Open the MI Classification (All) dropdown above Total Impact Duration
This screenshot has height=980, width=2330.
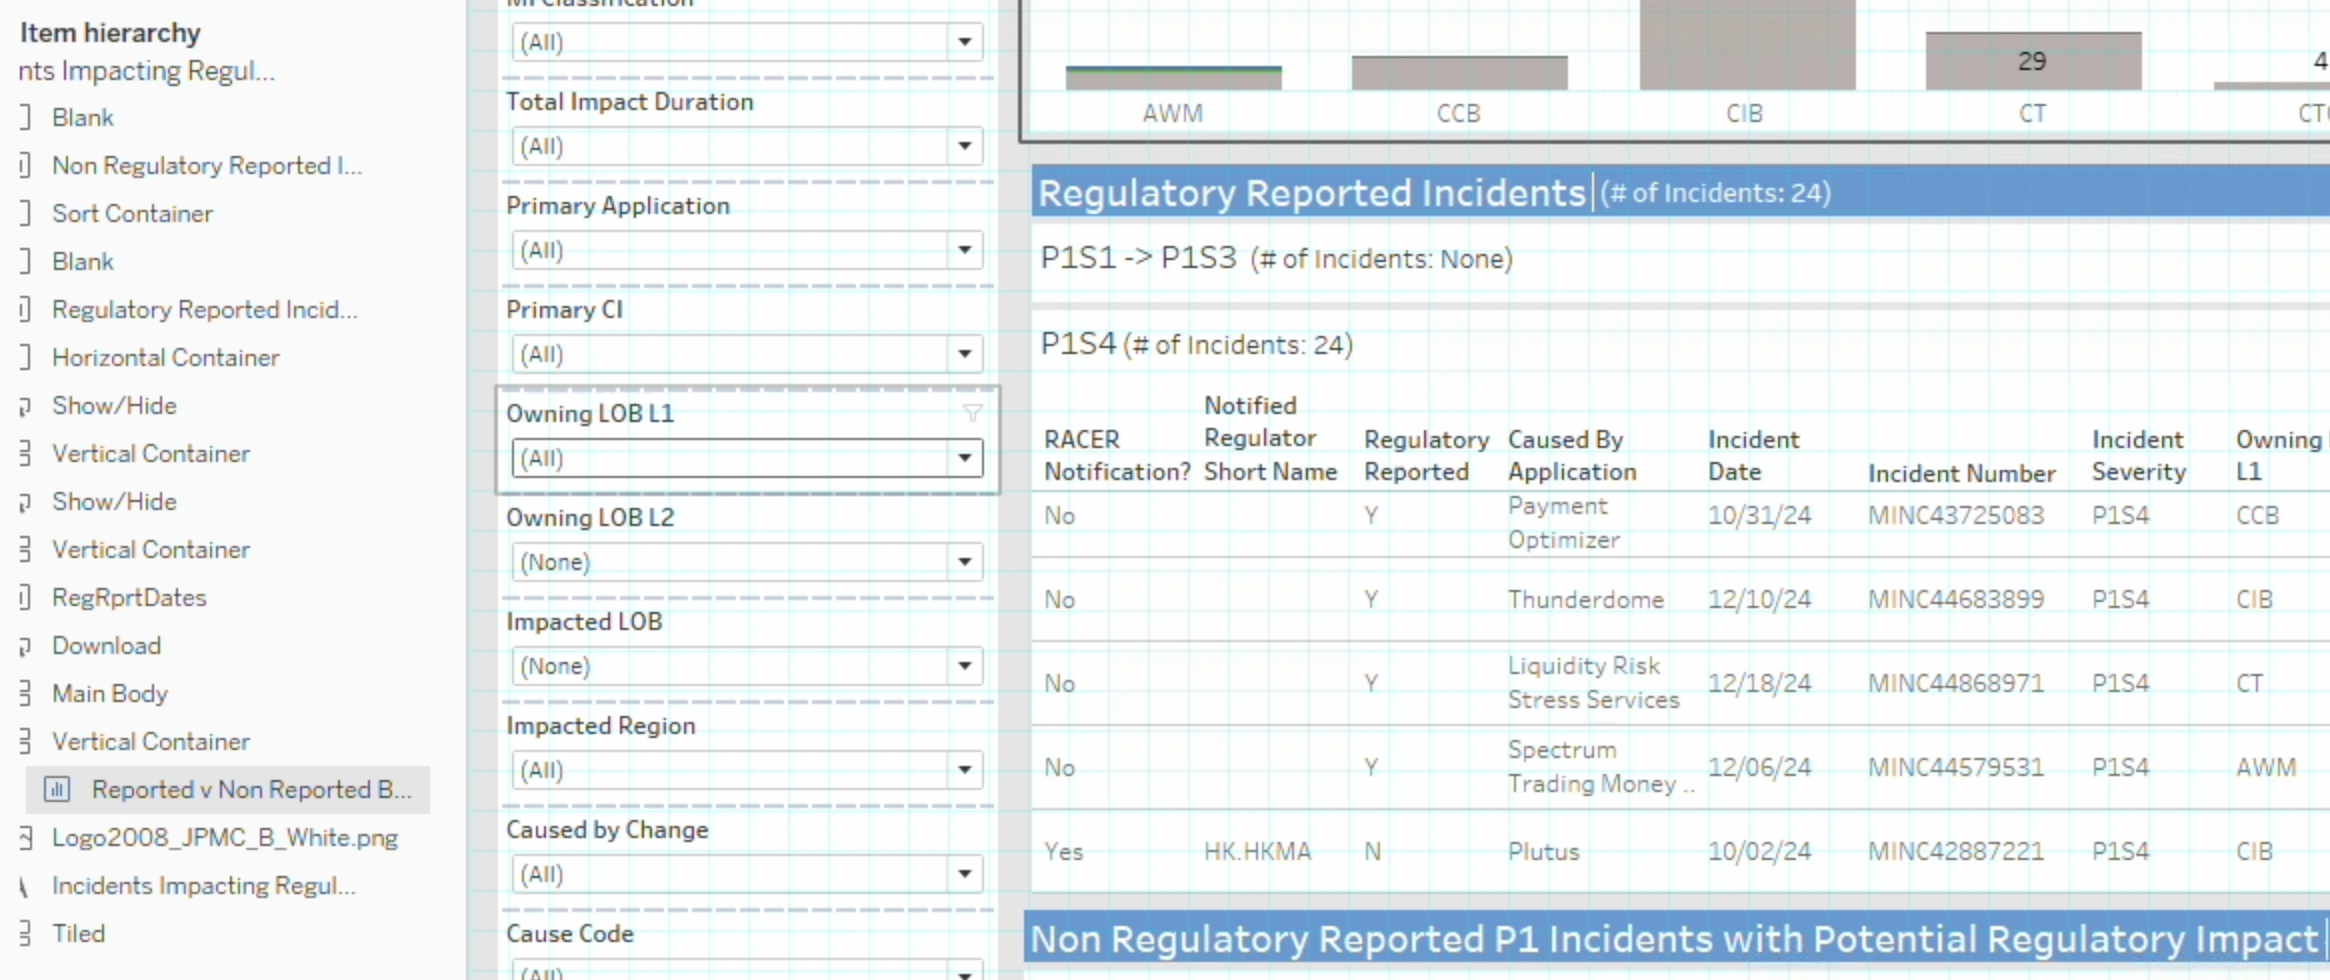(x=747, y=42)
